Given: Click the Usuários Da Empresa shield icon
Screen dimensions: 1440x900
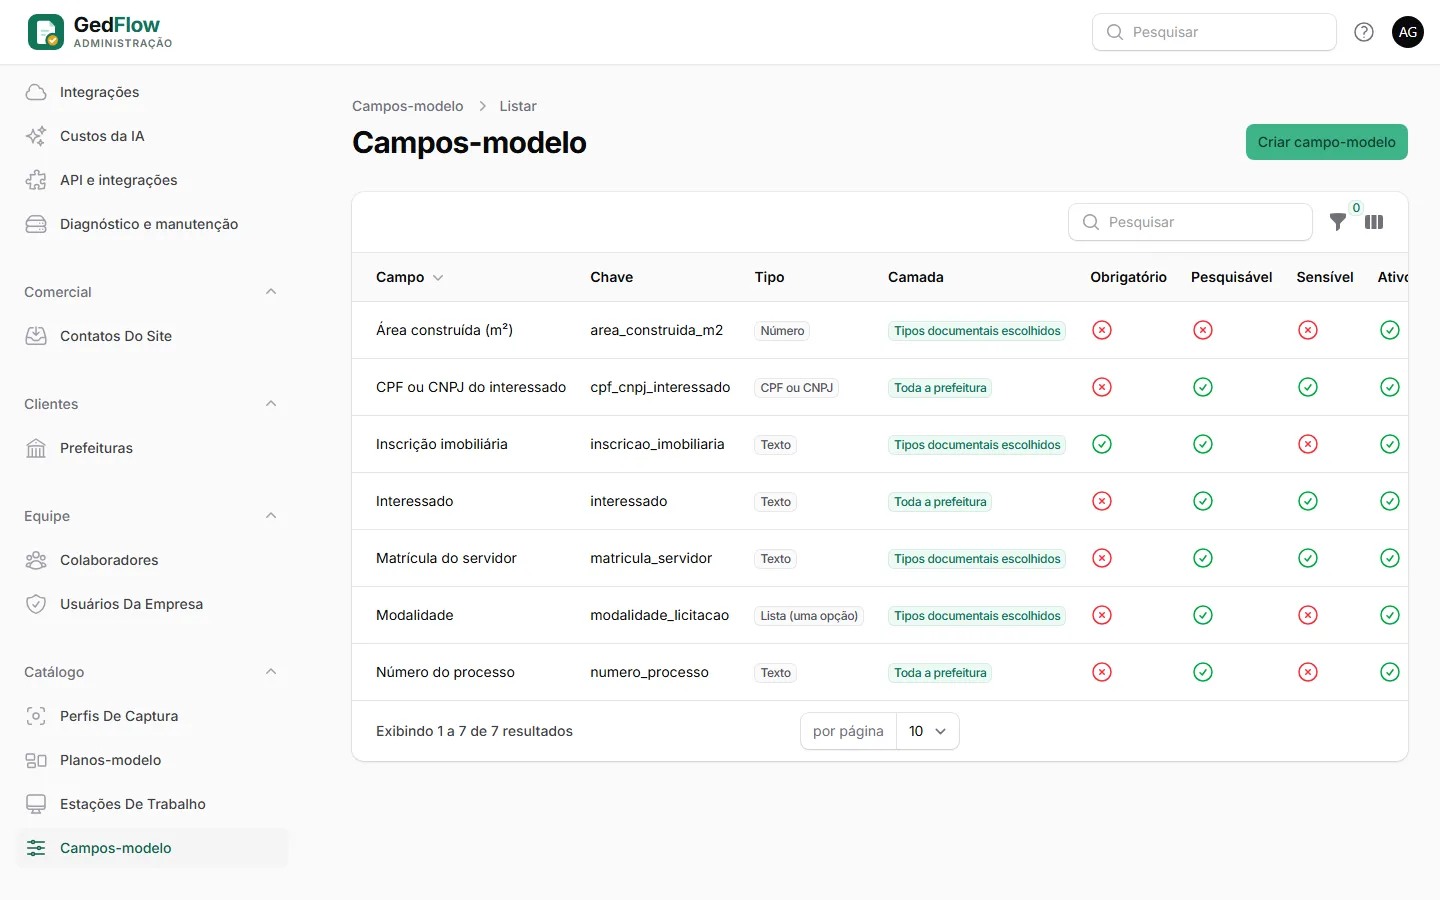Looking at the screenshot, I should click(36, 604).
